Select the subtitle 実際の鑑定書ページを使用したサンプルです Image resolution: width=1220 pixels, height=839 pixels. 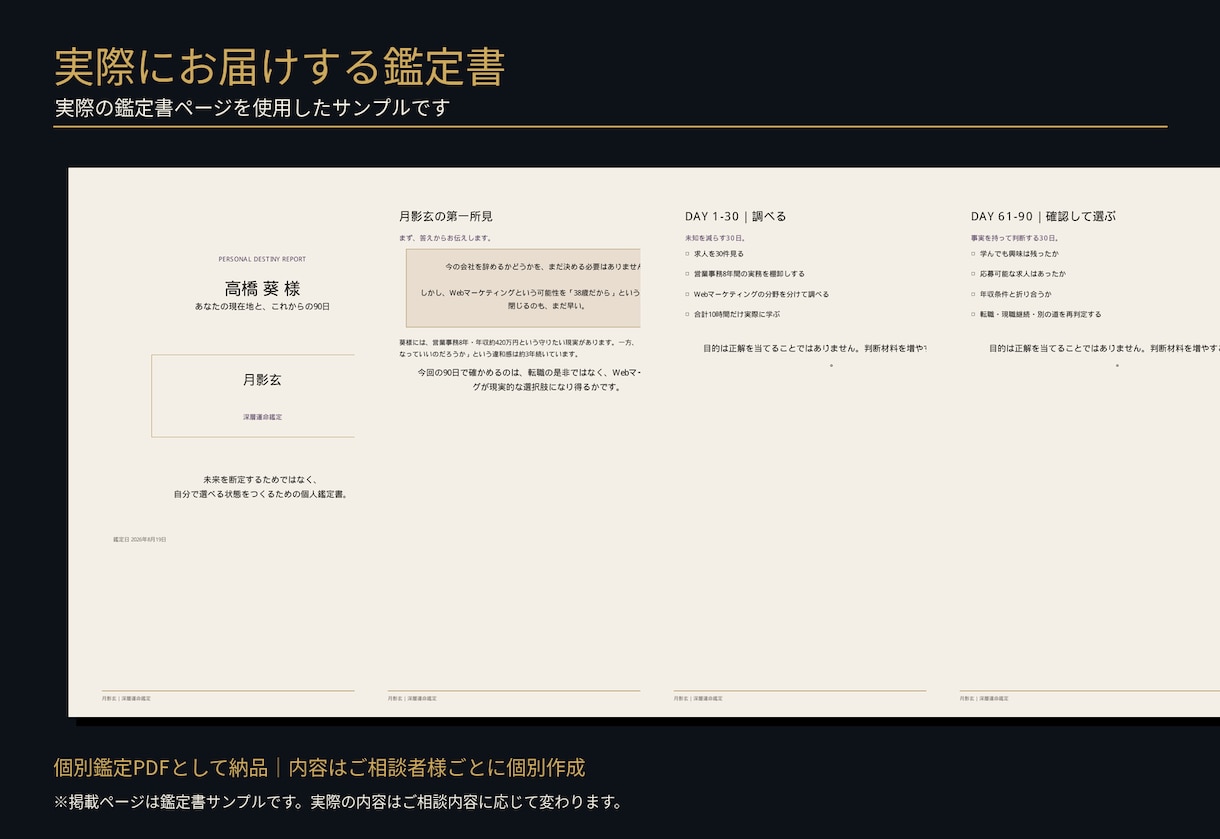252,108
